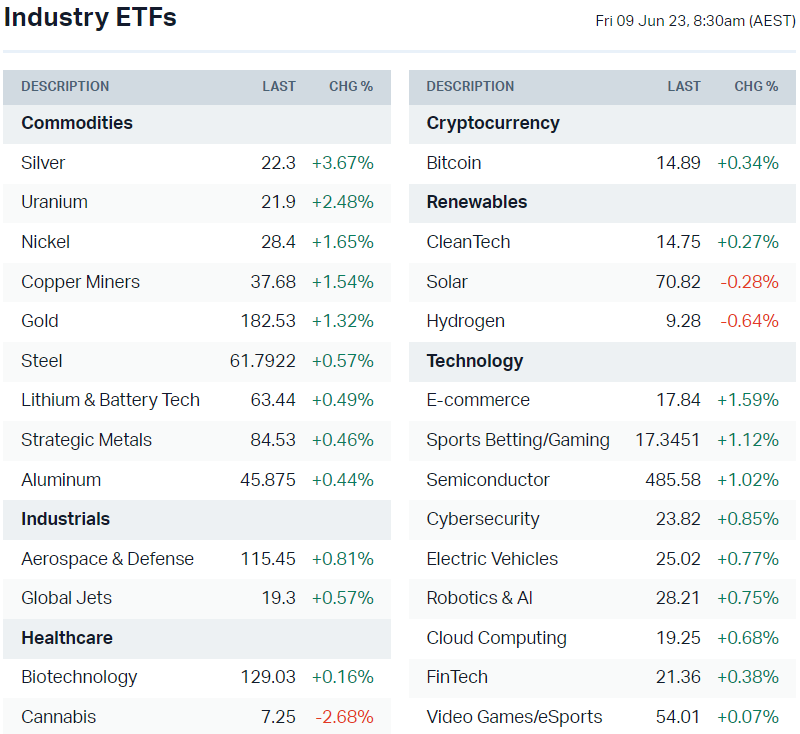The width and height of the screenshot is (800, 734).
Task: Click the Renewables section header
Action: point(476,202)
